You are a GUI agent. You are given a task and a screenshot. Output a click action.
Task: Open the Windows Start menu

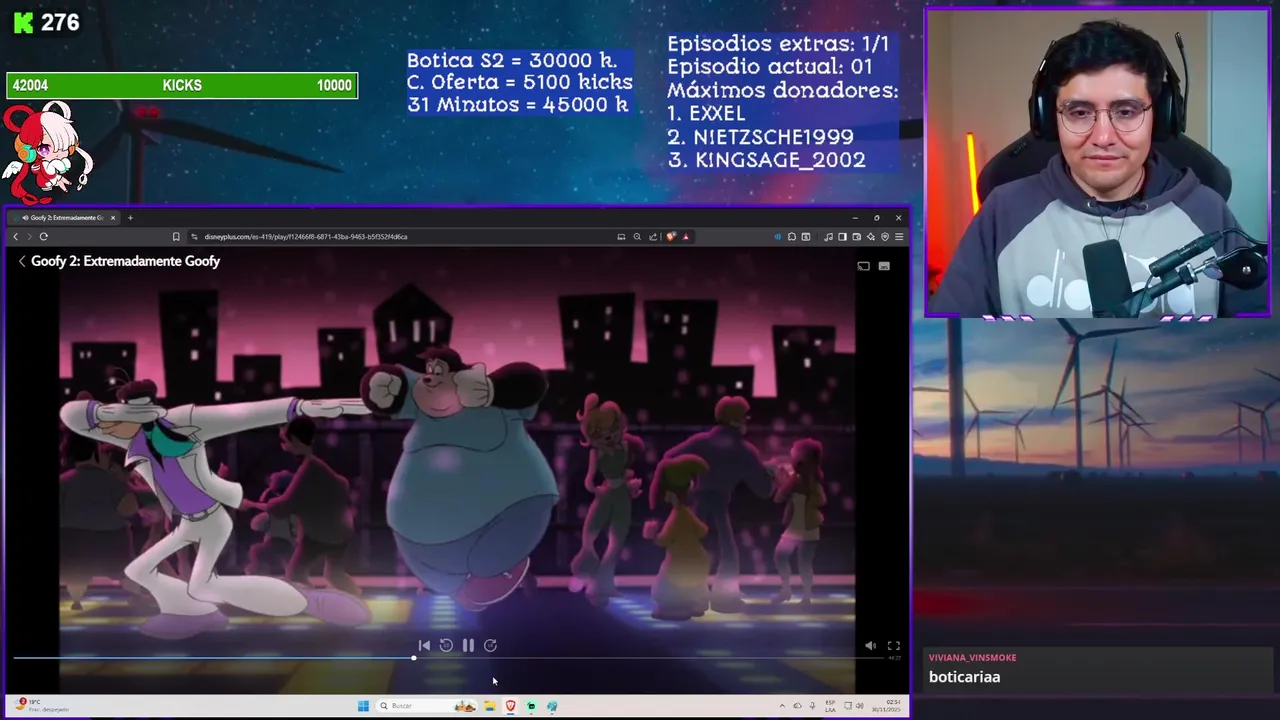tap(363, 706)
